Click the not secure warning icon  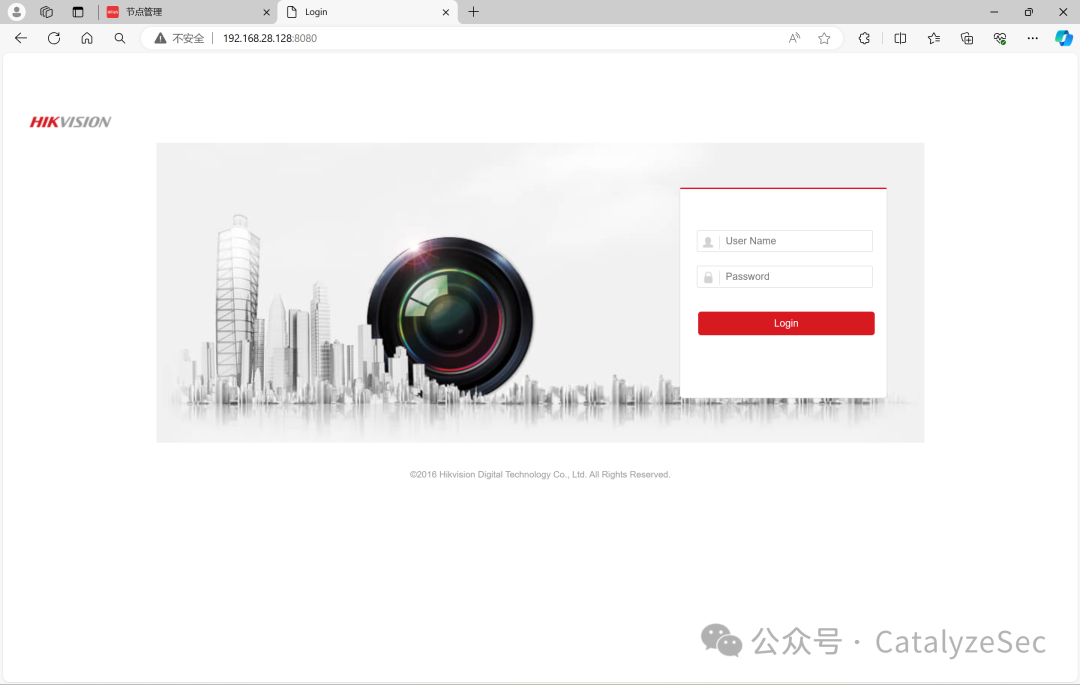(x=160, y=39)
